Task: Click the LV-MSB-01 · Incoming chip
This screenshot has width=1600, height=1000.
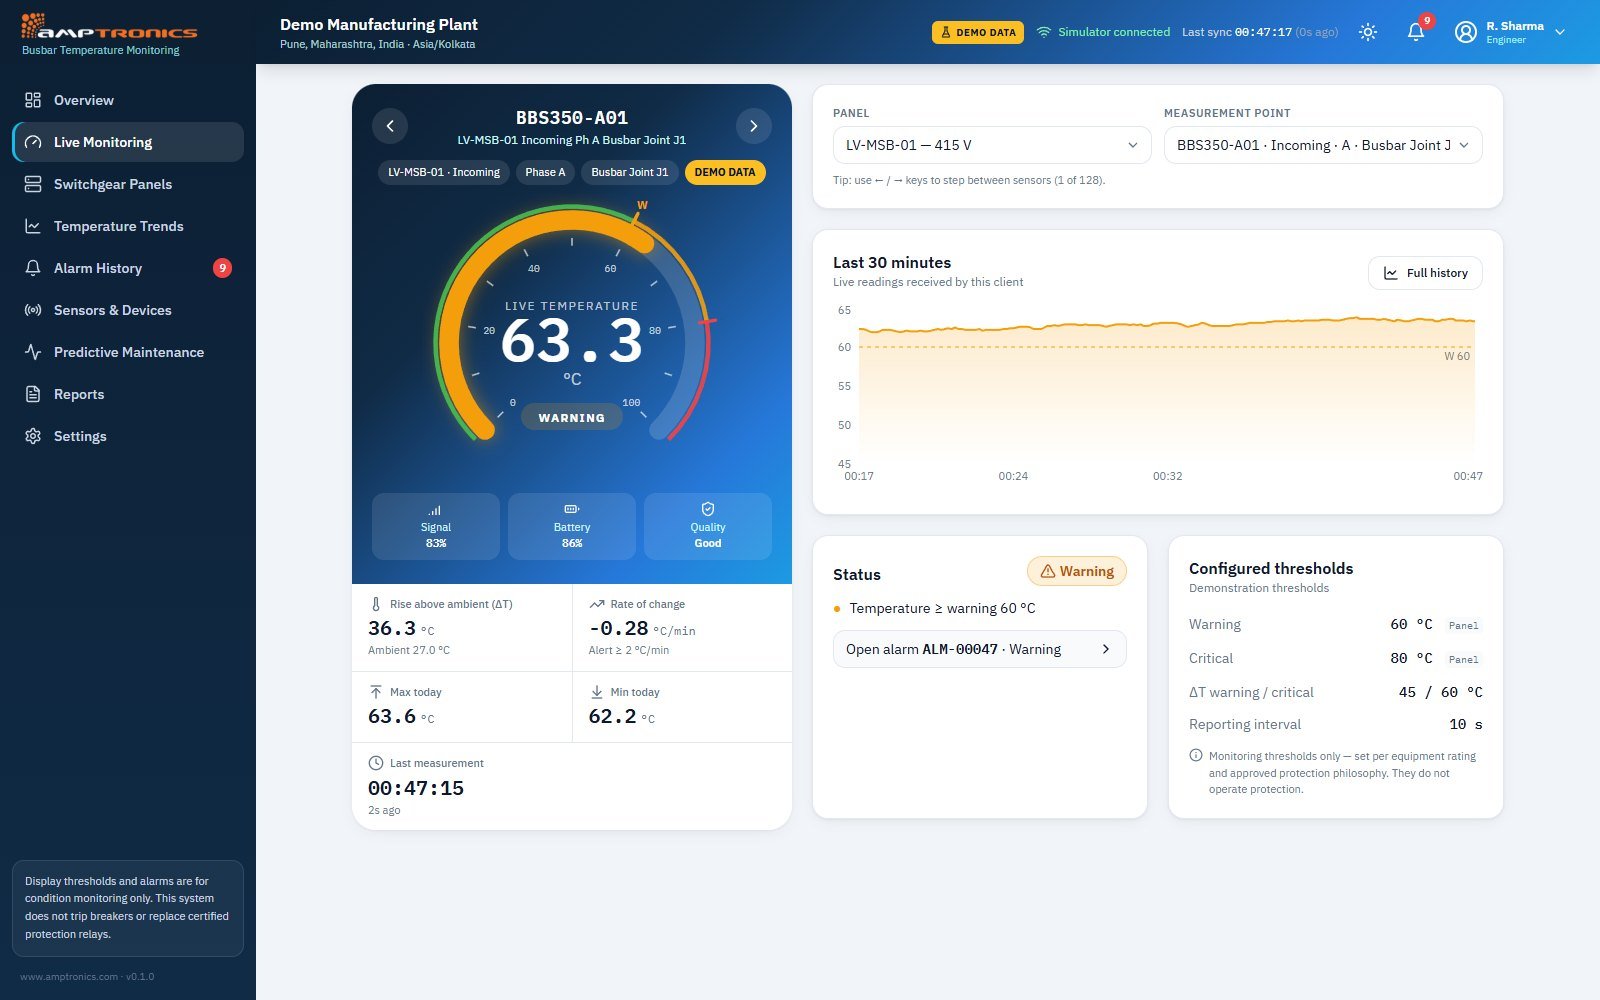Action: (x=444, y=172)
